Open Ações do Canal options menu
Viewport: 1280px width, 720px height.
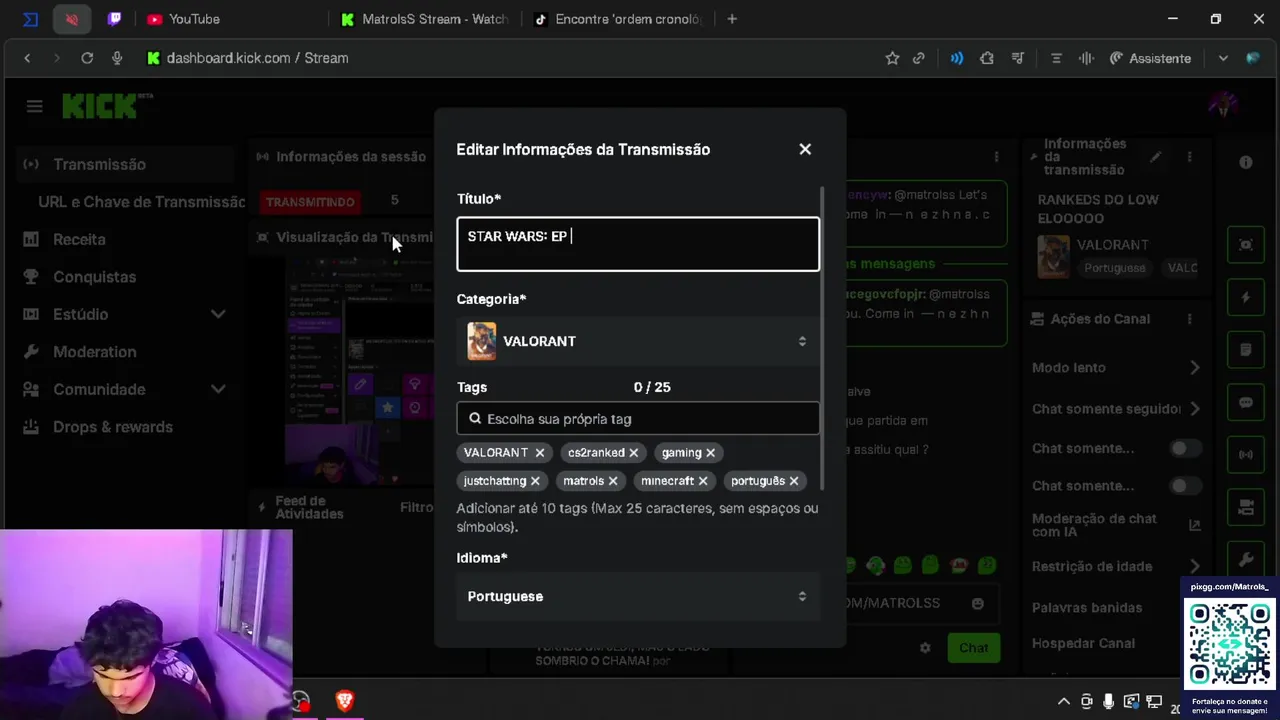[1189, 319]
